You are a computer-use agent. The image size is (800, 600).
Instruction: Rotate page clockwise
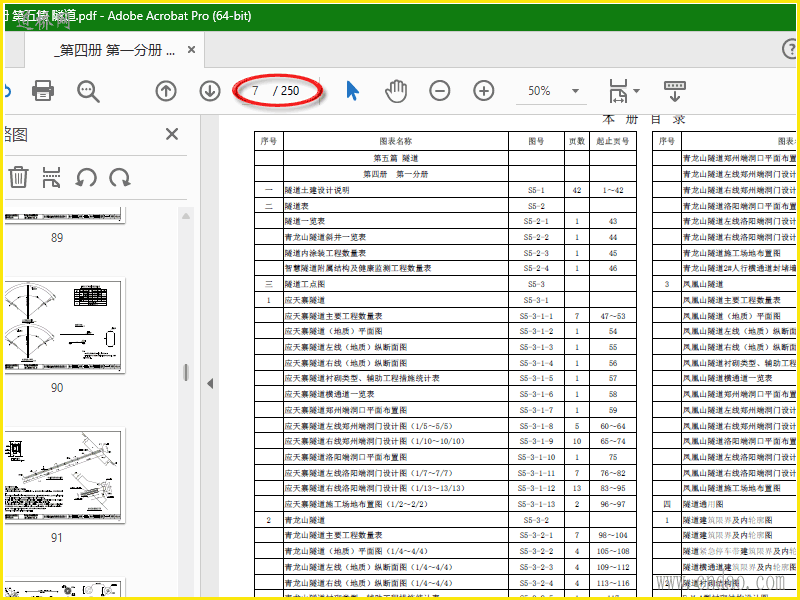tap(120, 178)
